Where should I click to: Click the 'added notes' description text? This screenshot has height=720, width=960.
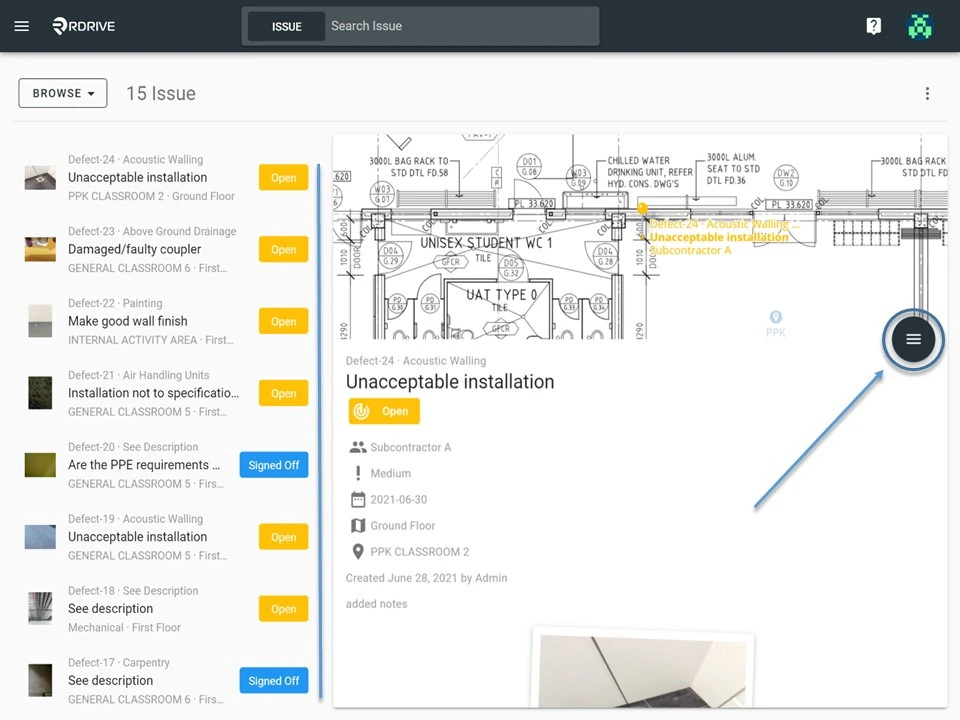click(376, 604)
